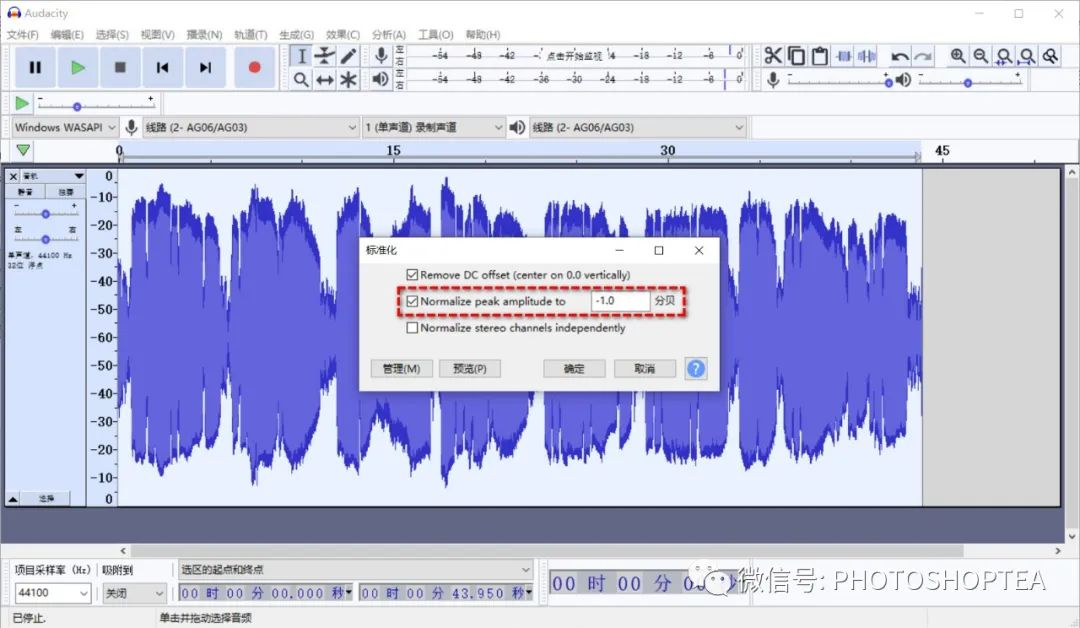Activate the Zoom tool
This screenshot has width=1080, height=628.
point(302,79)
